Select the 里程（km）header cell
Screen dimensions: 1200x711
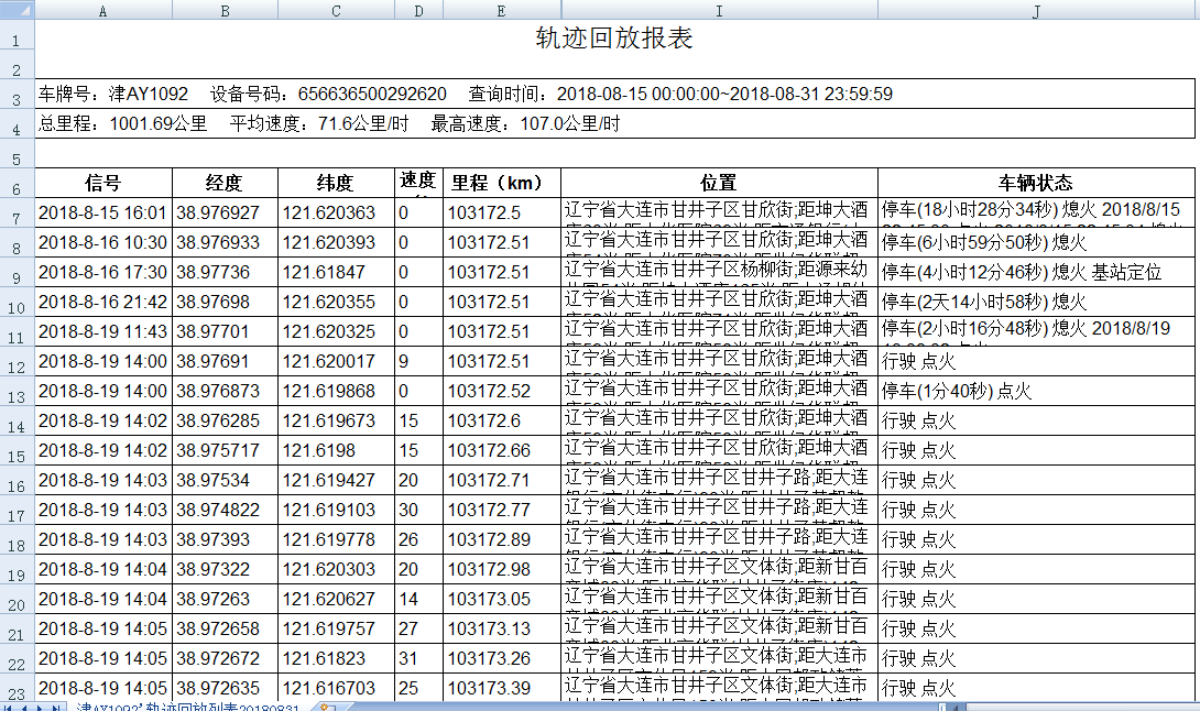[502, 183]
